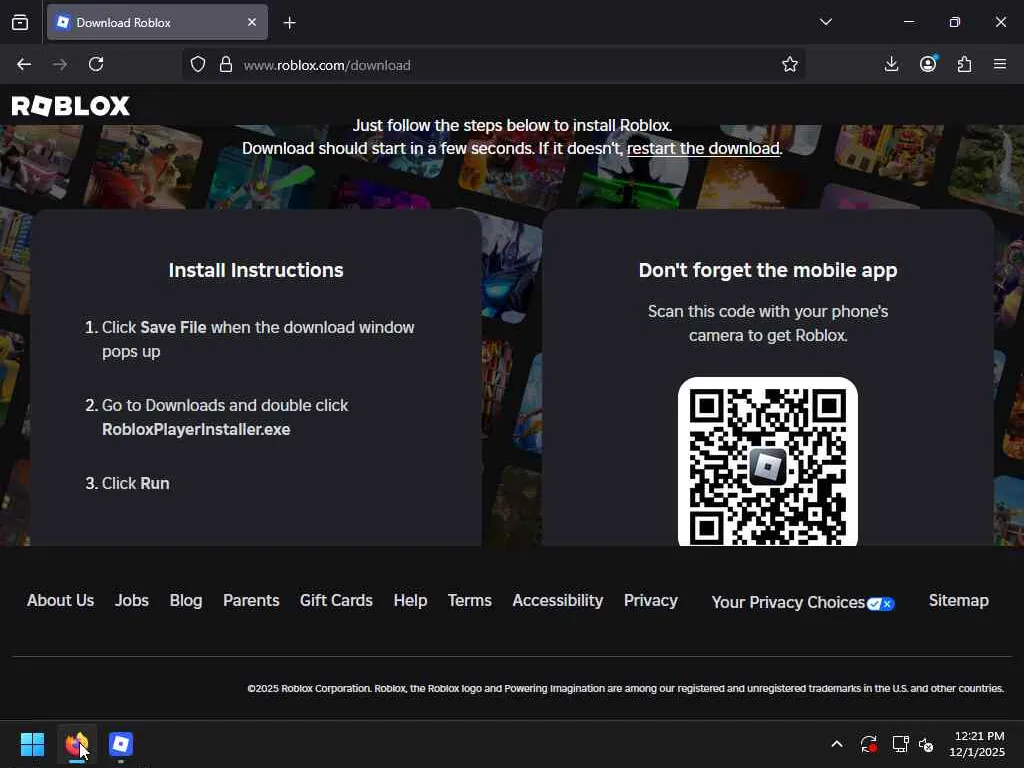1024x768 pixels.
Task: Click the Firefox taskbar icon
Action: click(x=76, y=744)
